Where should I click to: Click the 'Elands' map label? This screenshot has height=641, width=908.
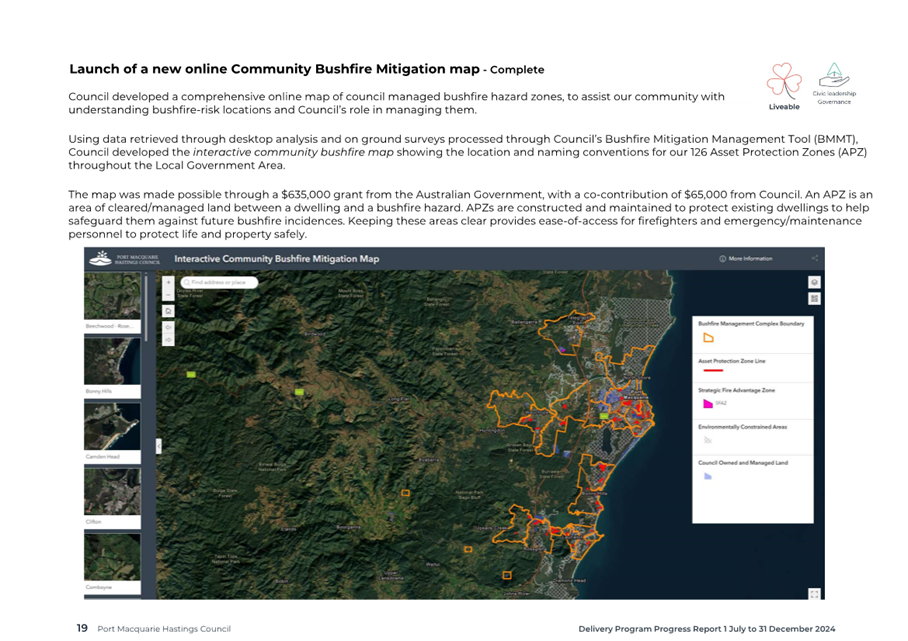288,529
